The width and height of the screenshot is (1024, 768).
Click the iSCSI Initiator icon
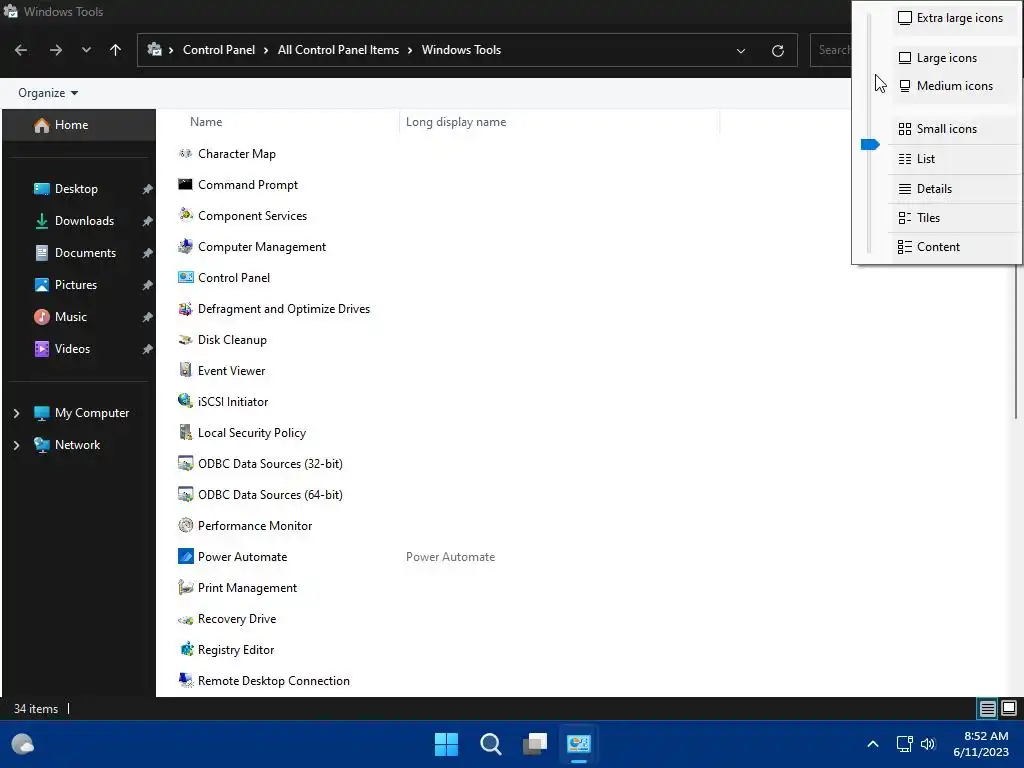pyautogui.click(x=185, y=402)
